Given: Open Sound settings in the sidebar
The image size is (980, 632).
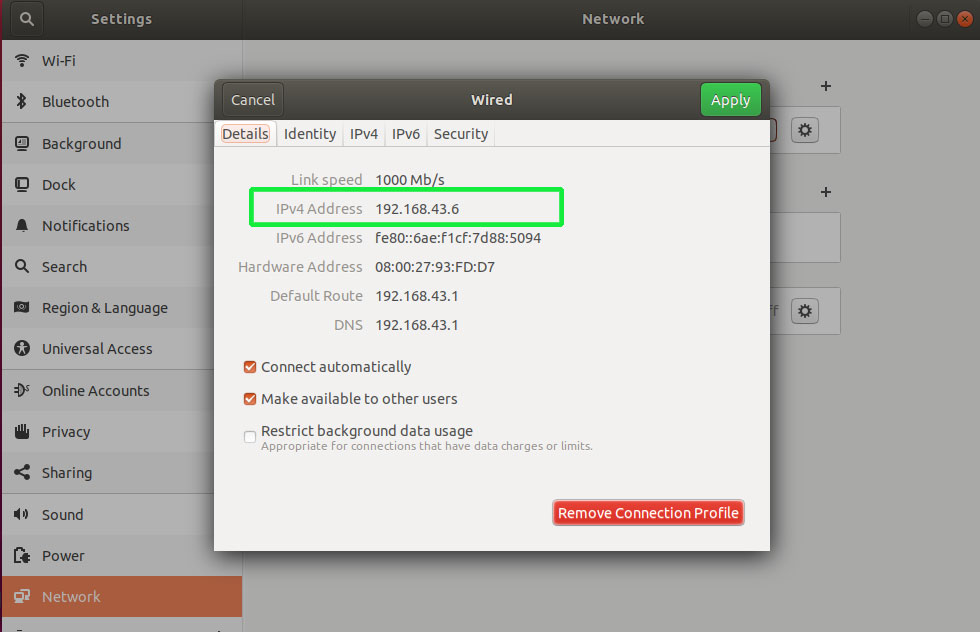Looking at the screenshot, I should 62,515.
